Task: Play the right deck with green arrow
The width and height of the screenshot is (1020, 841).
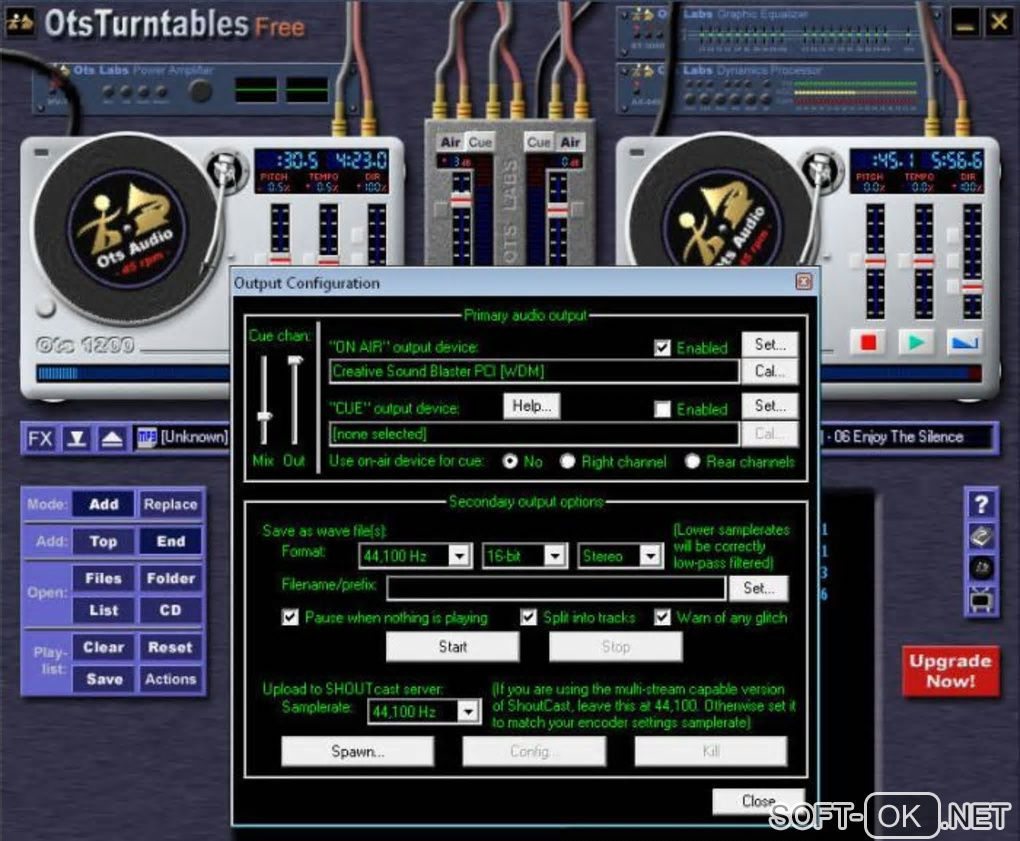Action: [x=916, y=342]
